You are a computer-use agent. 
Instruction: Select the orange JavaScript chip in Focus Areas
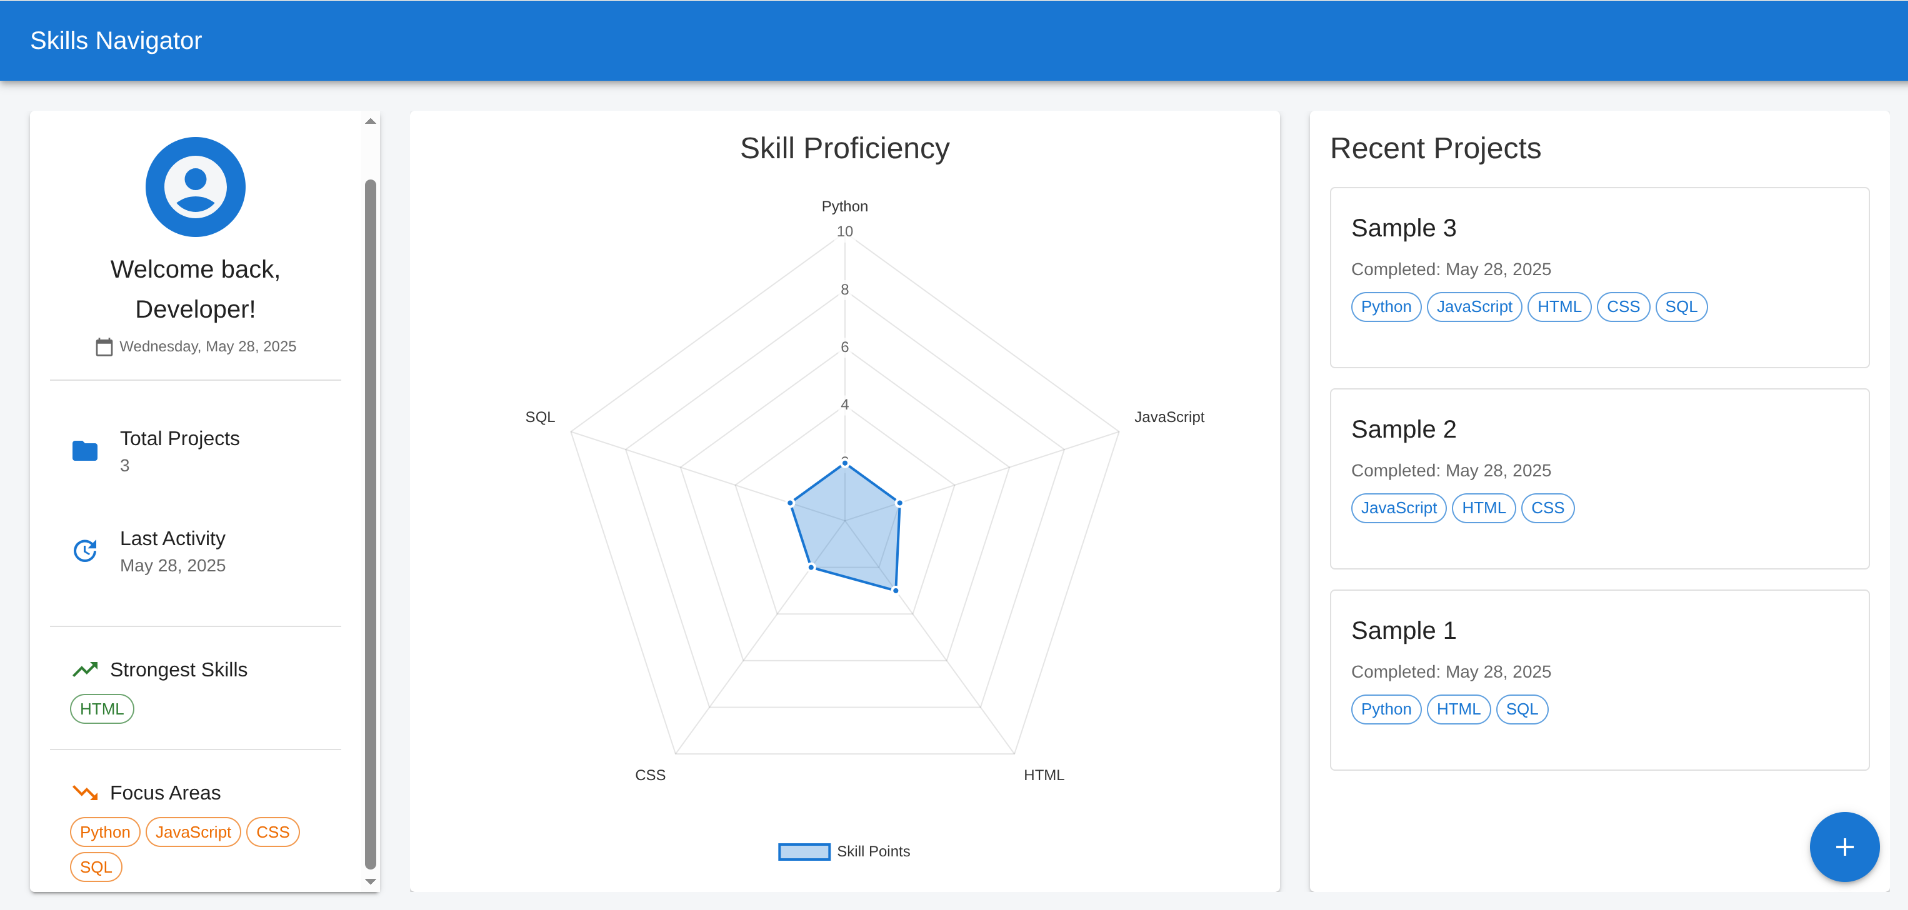pyautogui.click(x=193, y=832)
